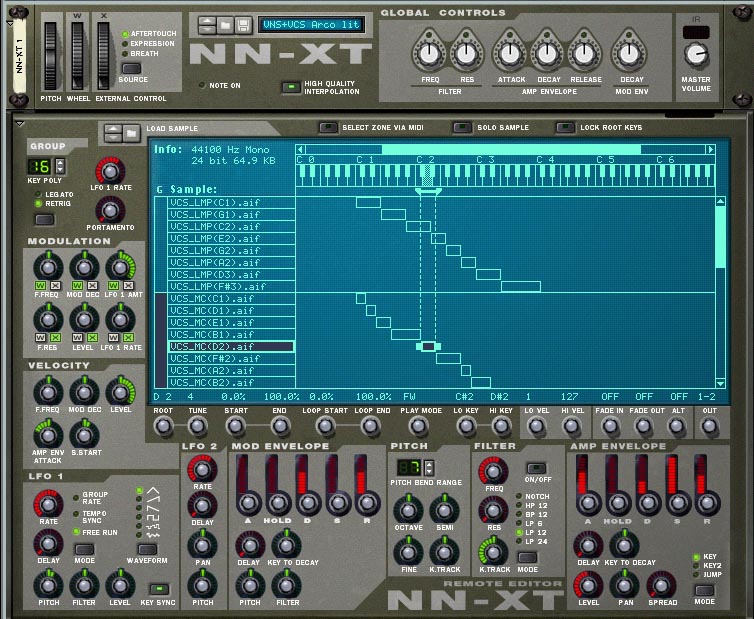Viewport: 754px width, 619px height.
Task: Click the Portamento knob
Action: 110,210
